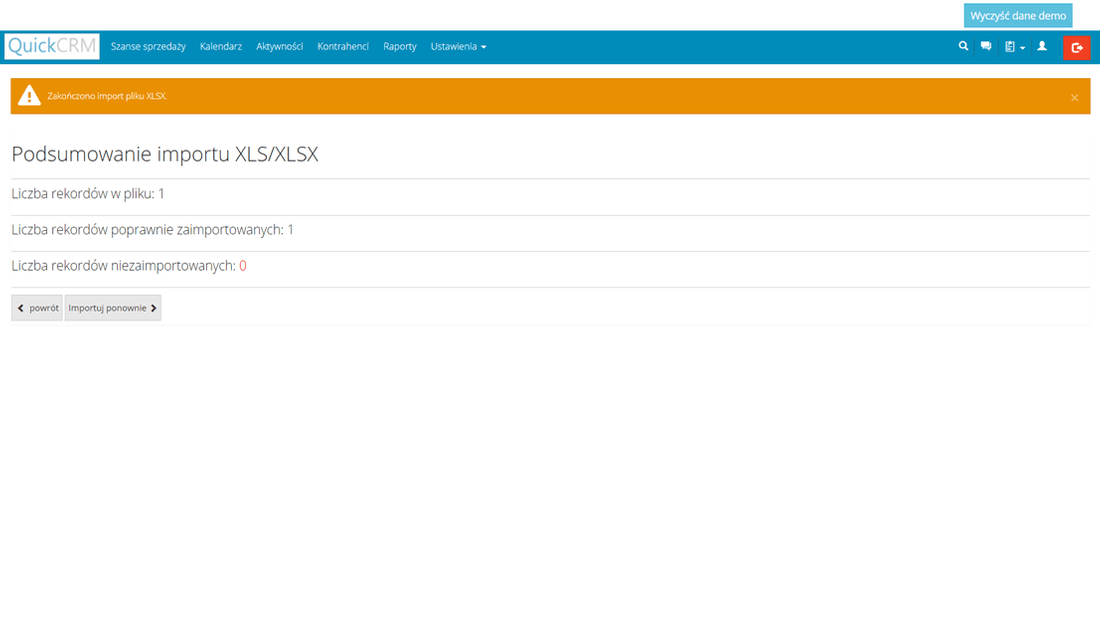Image resolution: width=1100 pixels, height=627 pixels.
Task: Open the Kontrahenci menu
Action: click(343, 46)
